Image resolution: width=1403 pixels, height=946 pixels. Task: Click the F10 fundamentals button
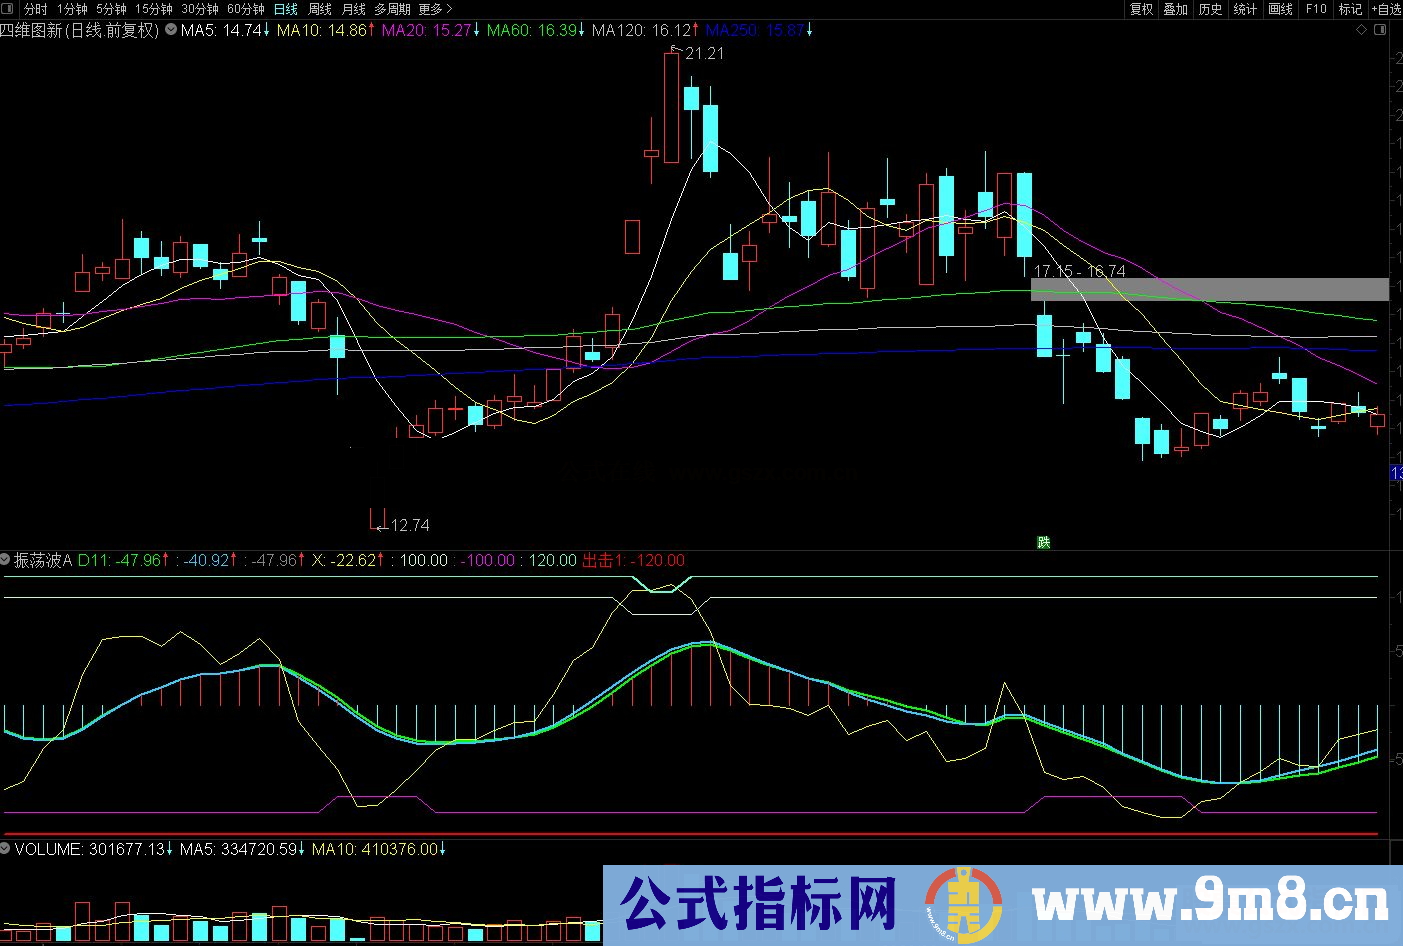(x=1315, y=9)
